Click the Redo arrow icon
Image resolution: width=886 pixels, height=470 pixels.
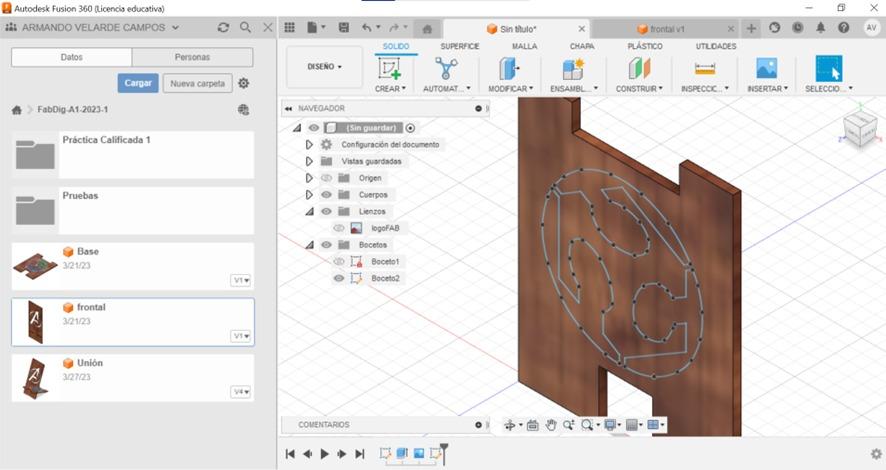(x=394, y=27)
